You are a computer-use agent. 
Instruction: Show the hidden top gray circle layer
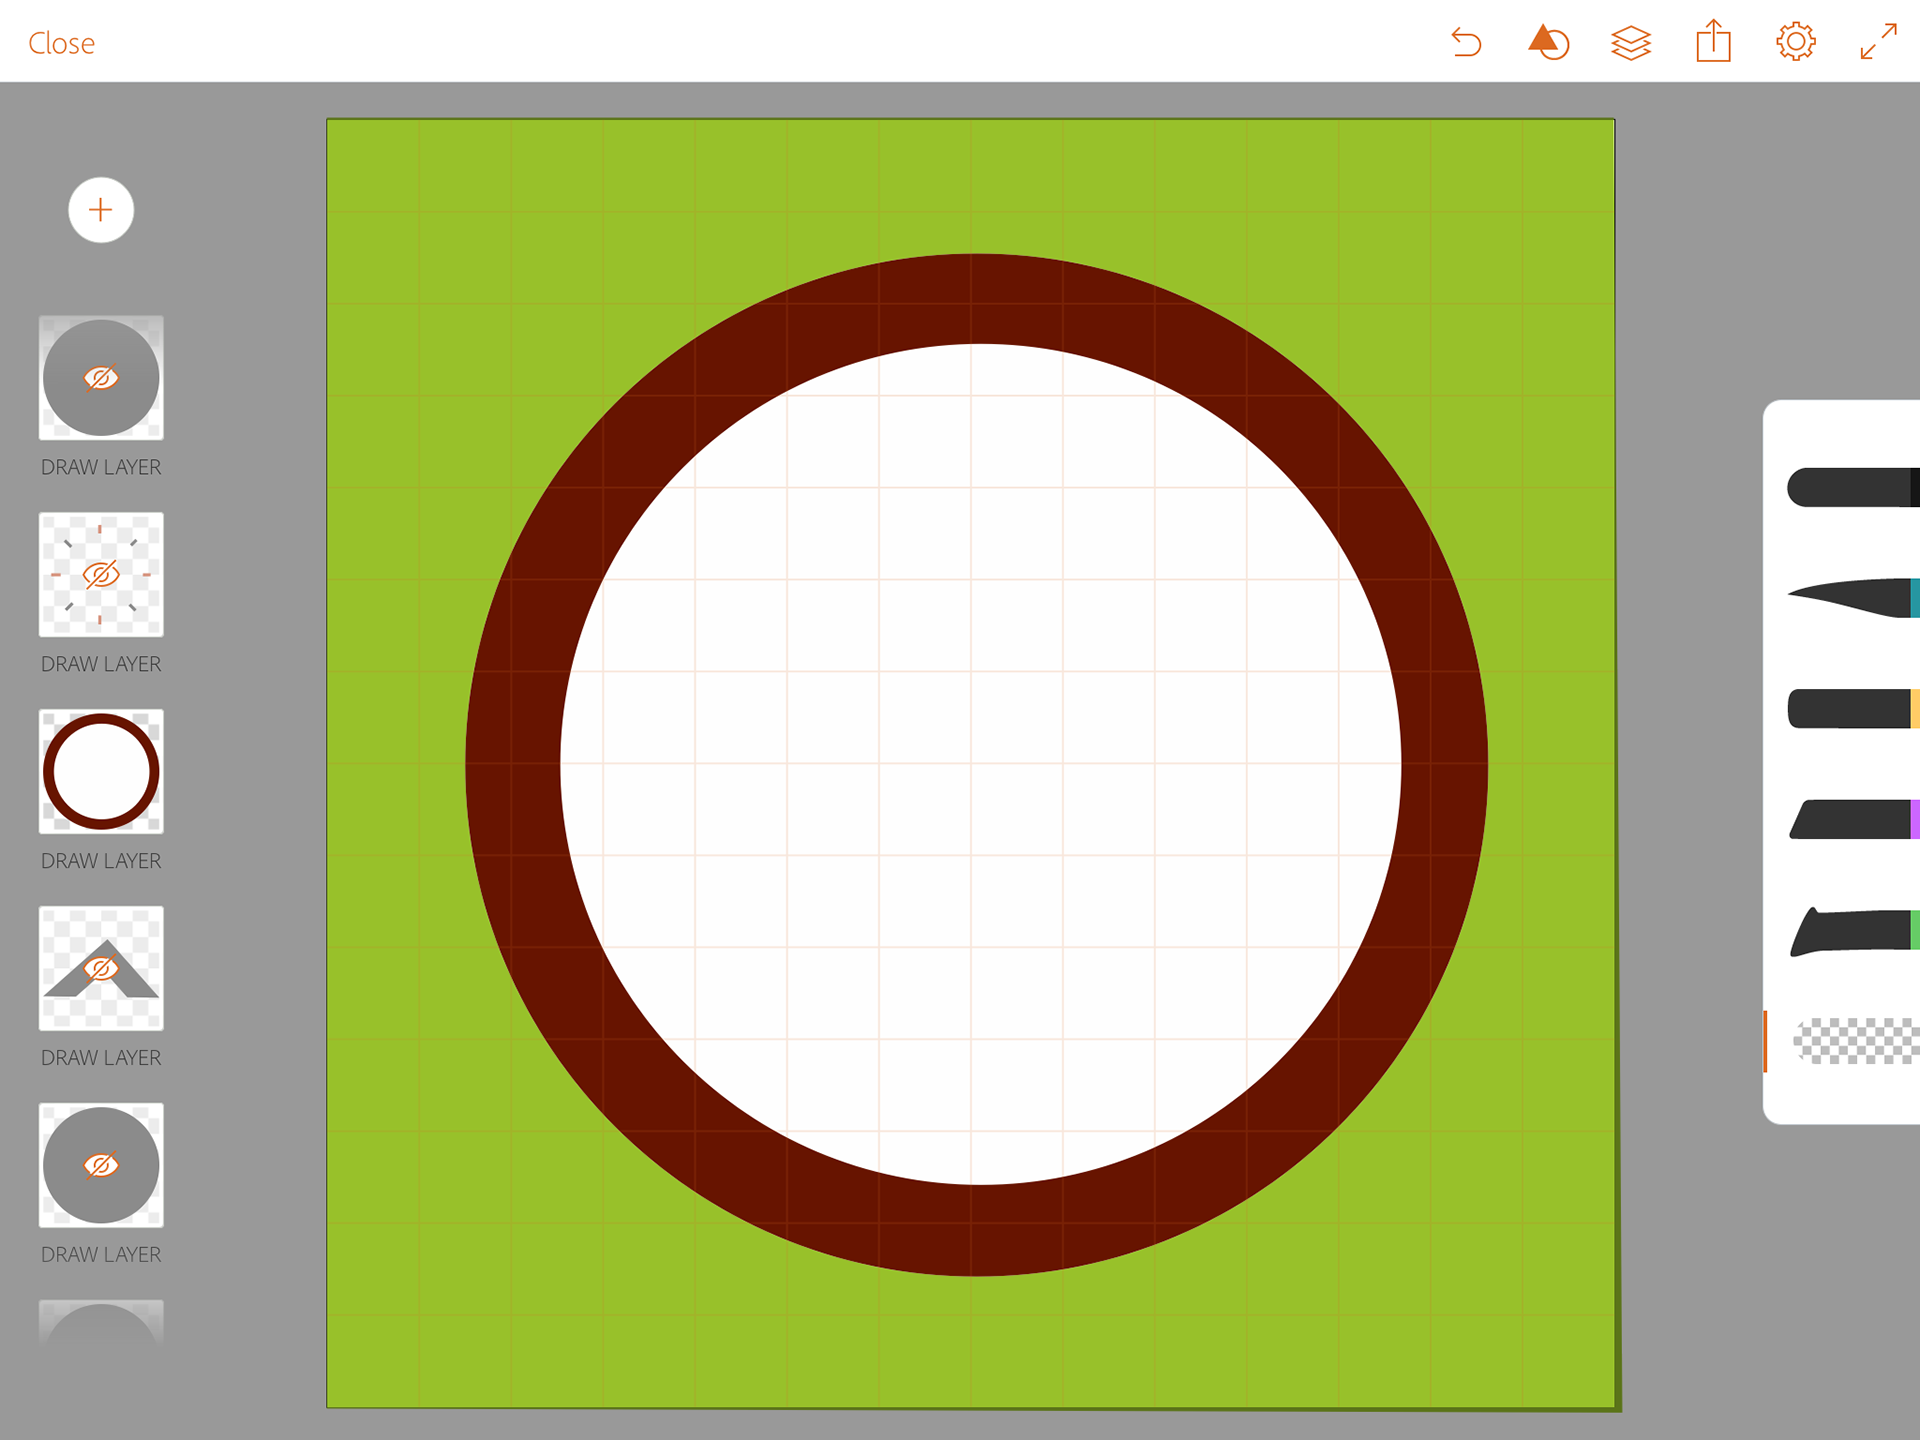(x=101, y=378)
